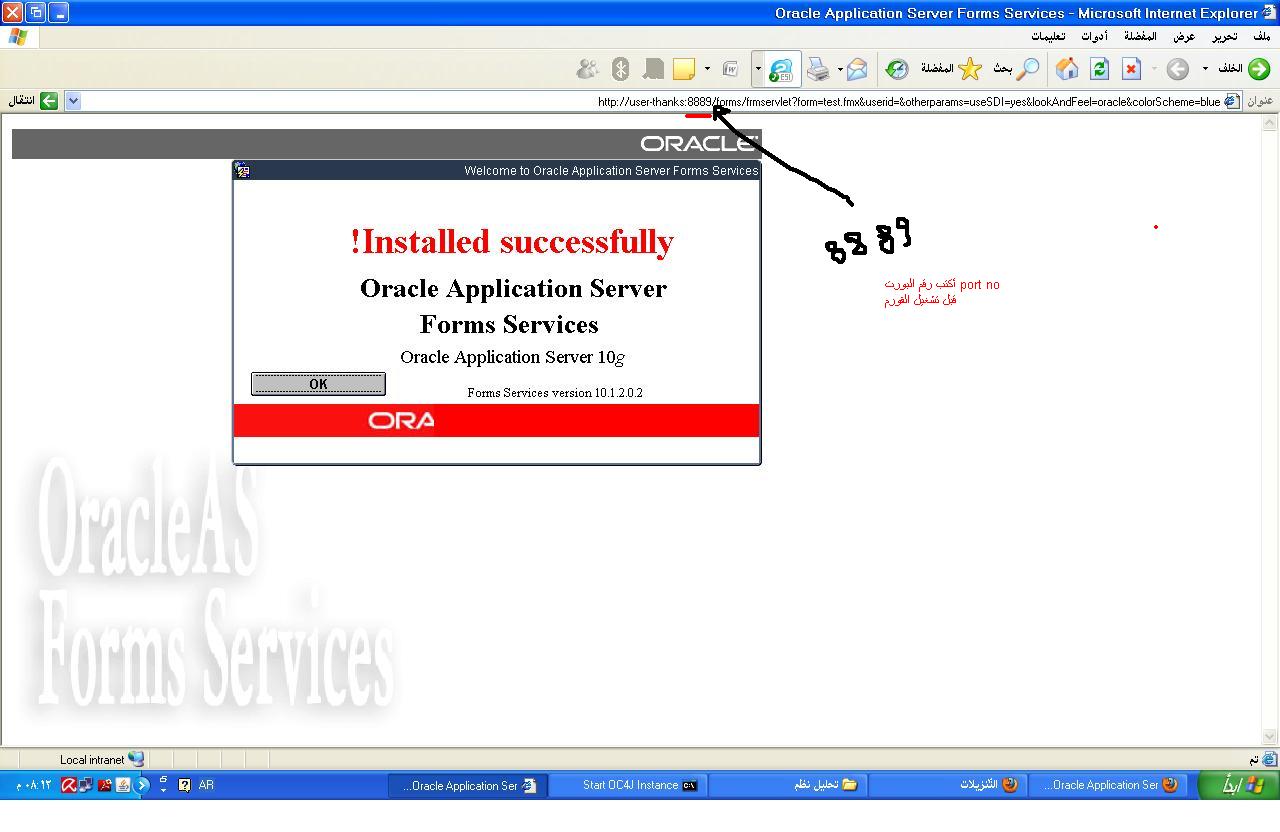Refresh the current page
This screenshot has height=832, width=1280.
pos(1099,69)
